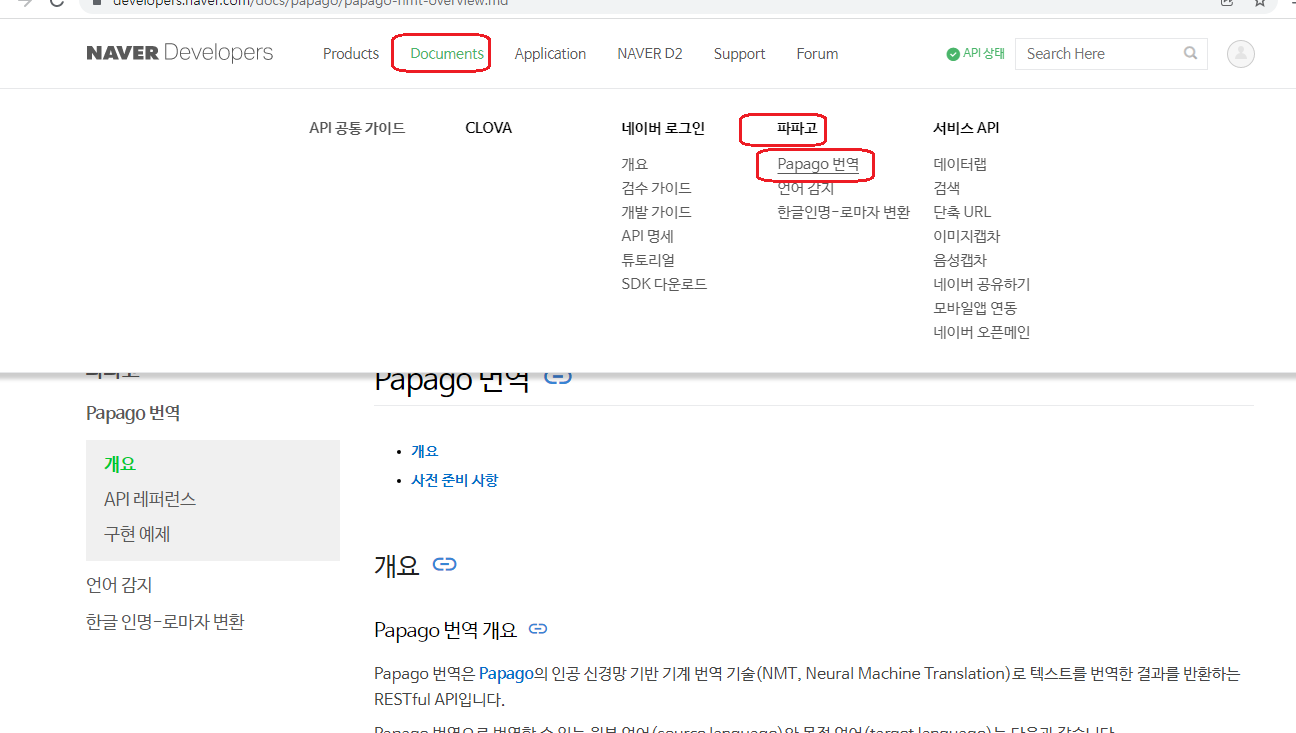Select API 공통 가이드 in dropdown

tap(357, 128)
